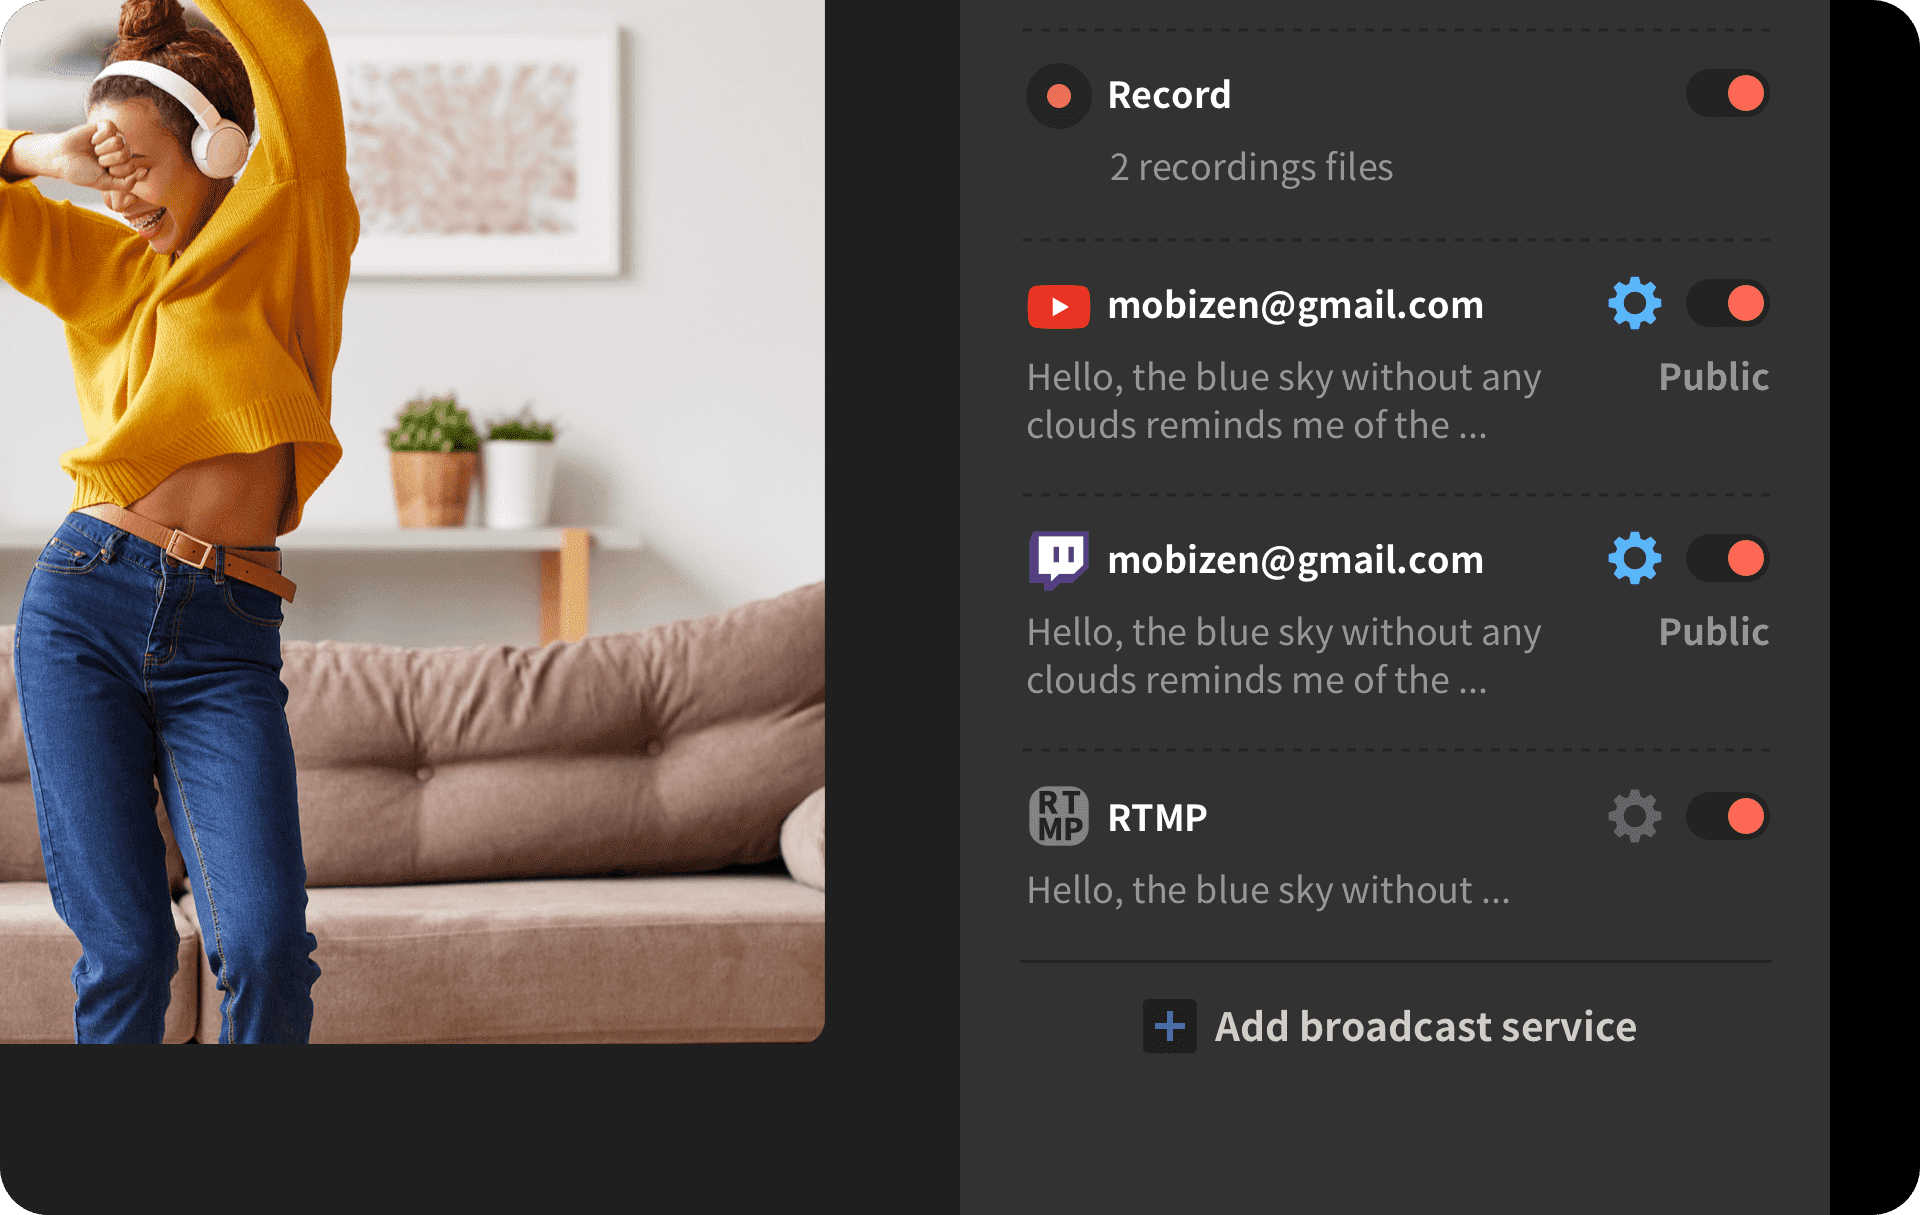Screen dimensions: 1920x1215
Task: Change YouTube Public privacy setting
Action: [1713, 377]
